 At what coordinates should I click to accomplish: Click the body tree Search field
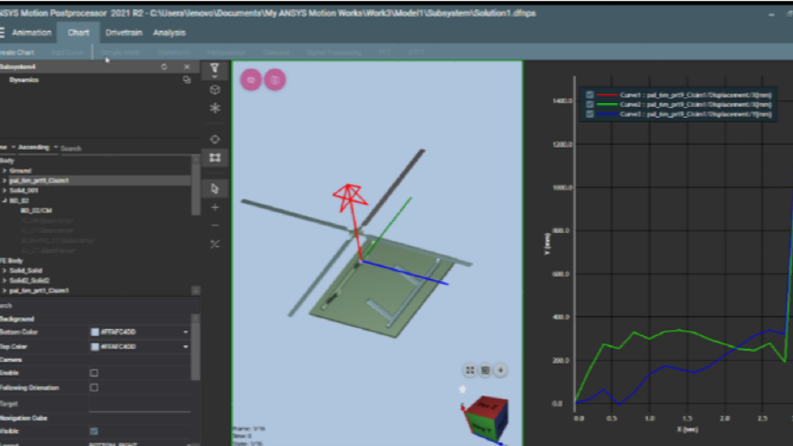[x=125, y=148]
